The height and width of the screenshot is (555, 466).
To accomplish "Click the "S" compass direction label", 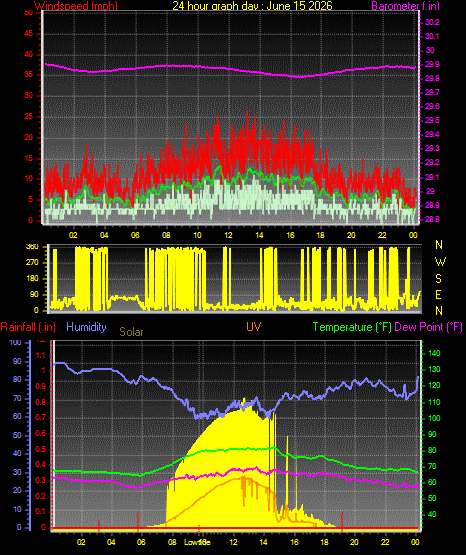I will pyautogui.click(x=439, y=279).
